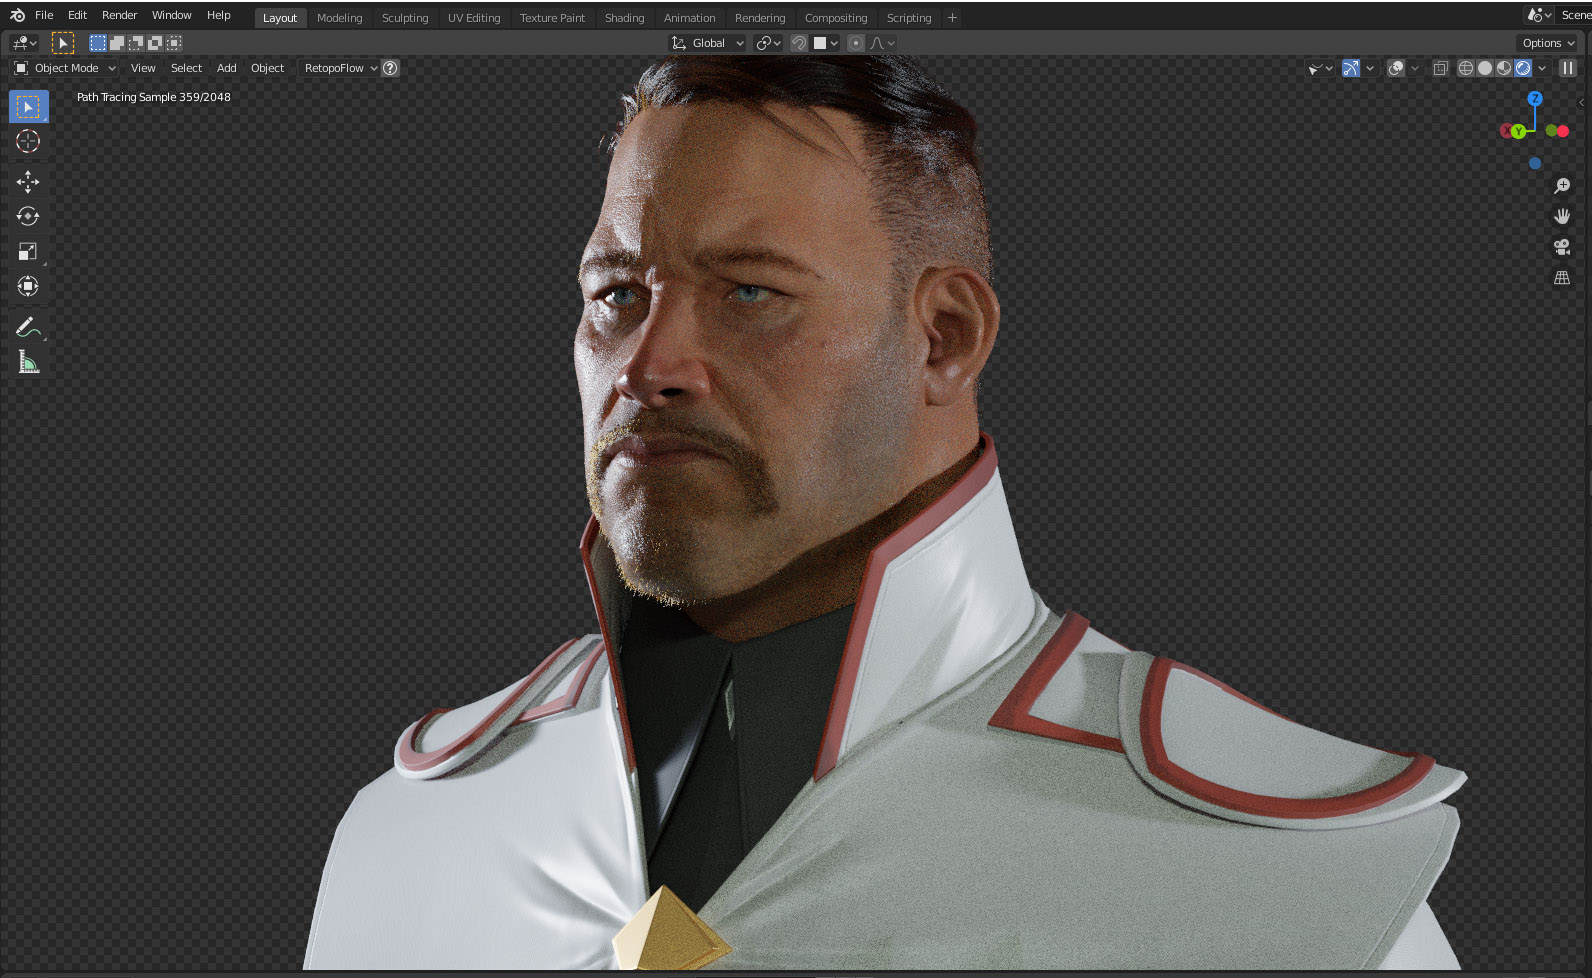This screenshot has height=978, width=1592.
Task: Switch perspective/orthographic with grid icon
Action: 1562,278
